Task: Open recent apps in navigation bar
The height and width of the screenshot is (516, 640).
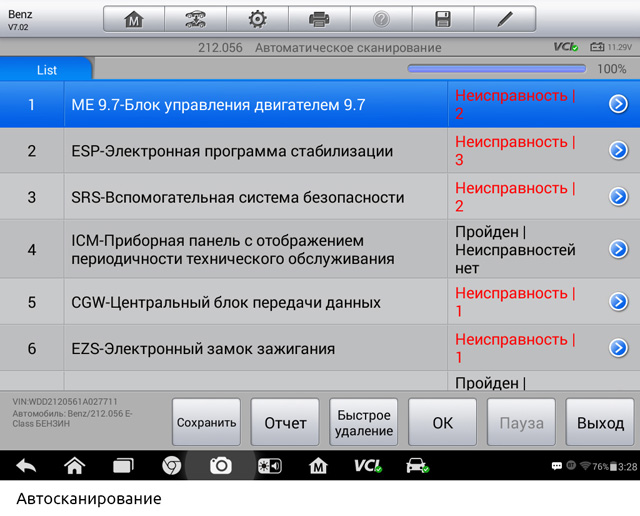Action: pyautogui.click(x=123, y=466)
